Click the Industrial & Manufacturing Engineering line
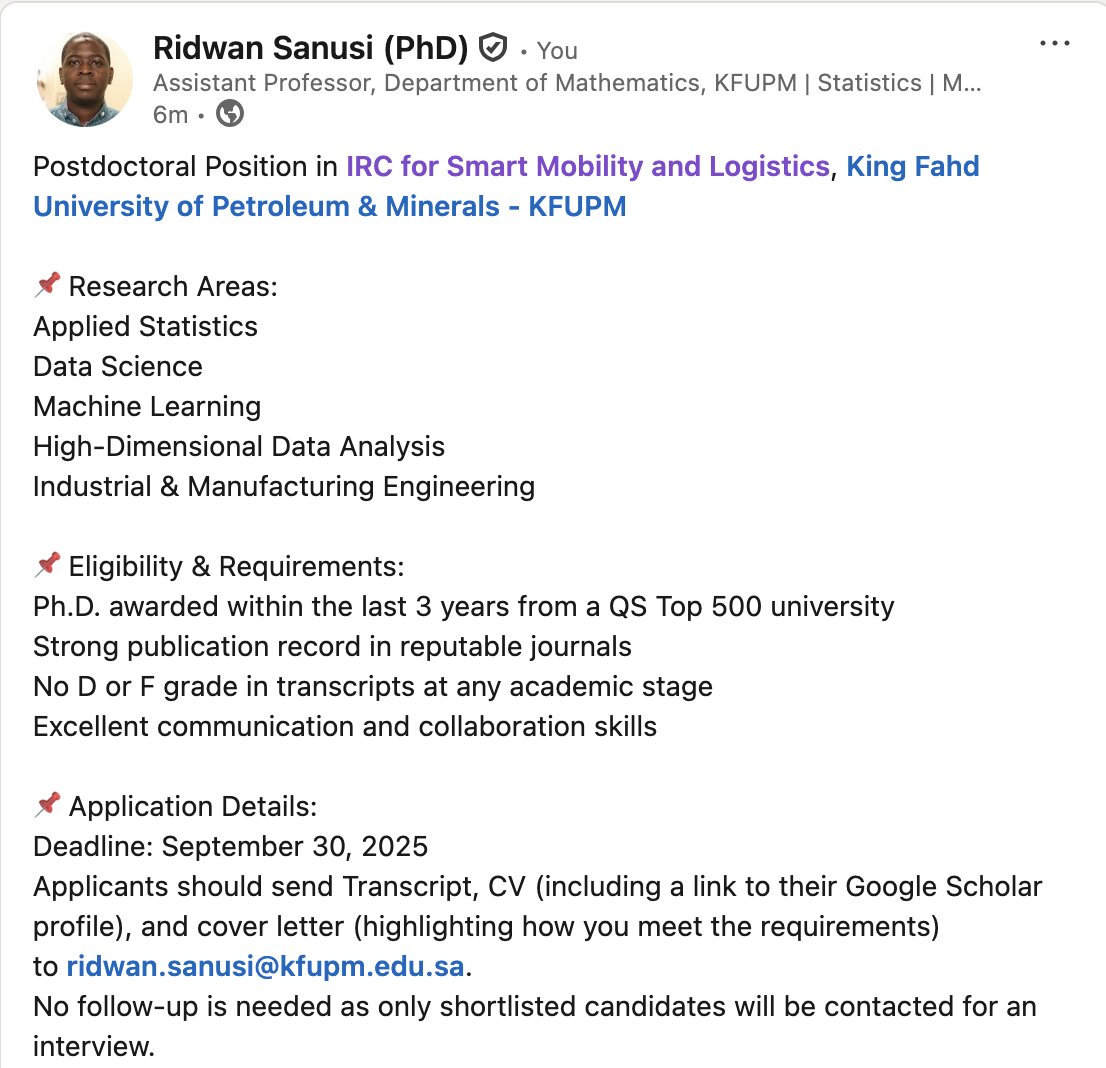 pyautogui.click(x=284, y=487)
